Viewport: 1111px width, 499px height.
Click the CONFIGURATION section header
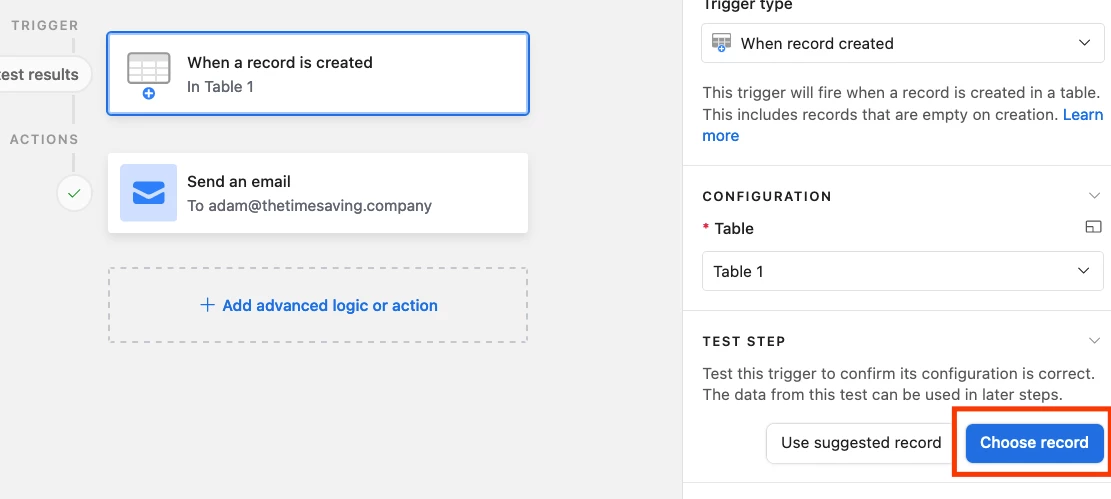click(x=767, y=196)
